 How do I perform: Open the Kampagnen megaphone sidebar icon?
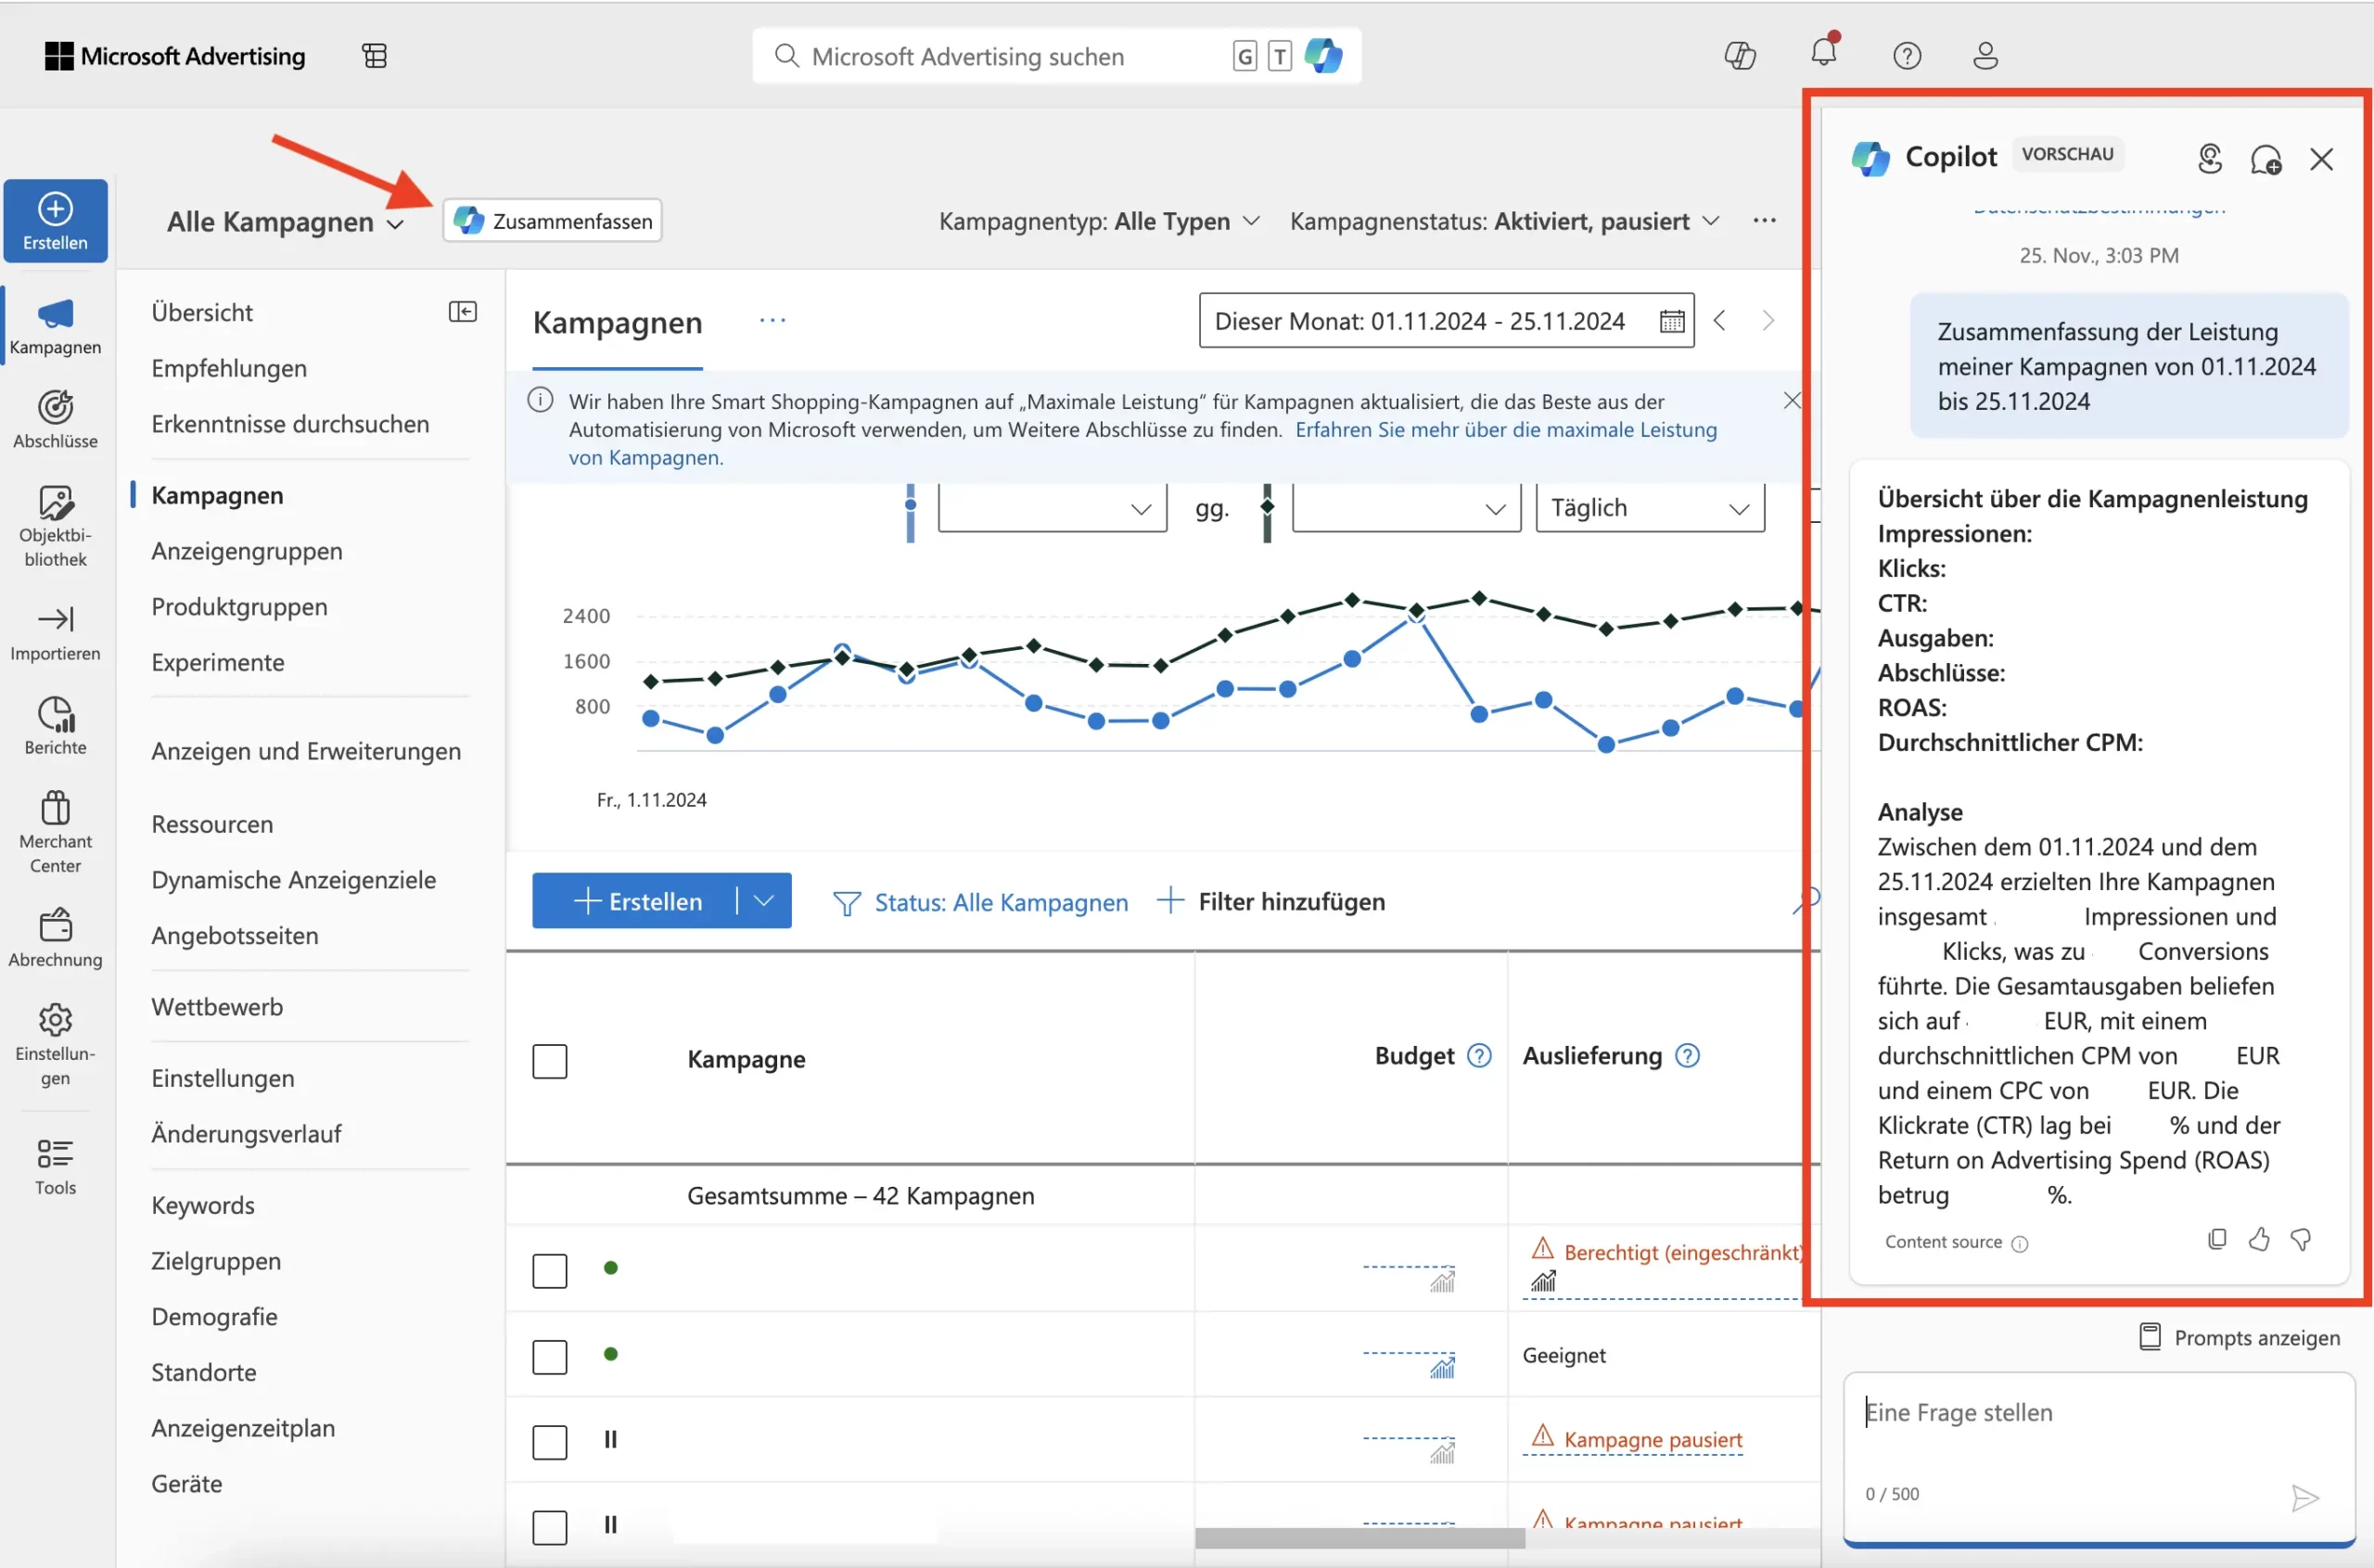click(x=55, y=314)
